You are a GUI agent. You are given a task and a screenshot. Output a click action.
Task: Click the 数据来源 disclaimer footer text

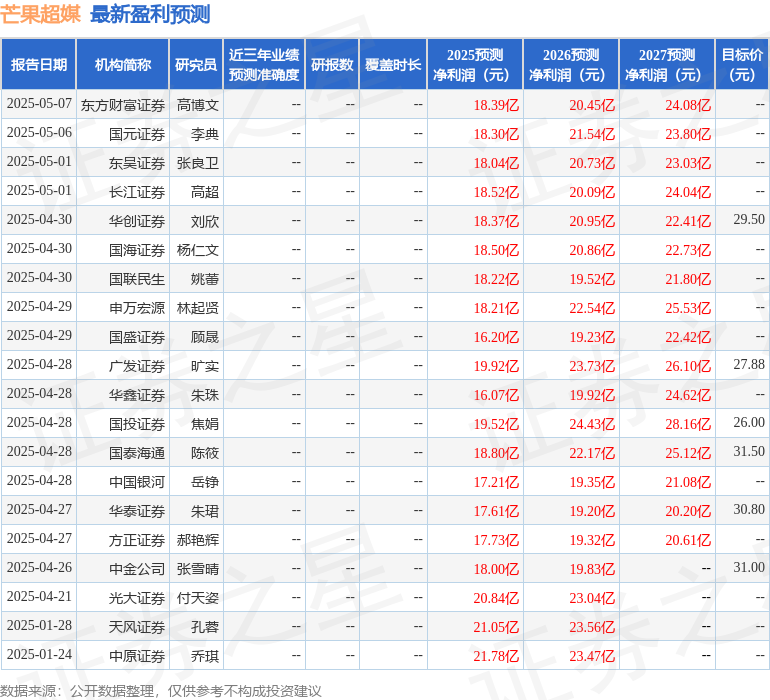click(161, 690)
